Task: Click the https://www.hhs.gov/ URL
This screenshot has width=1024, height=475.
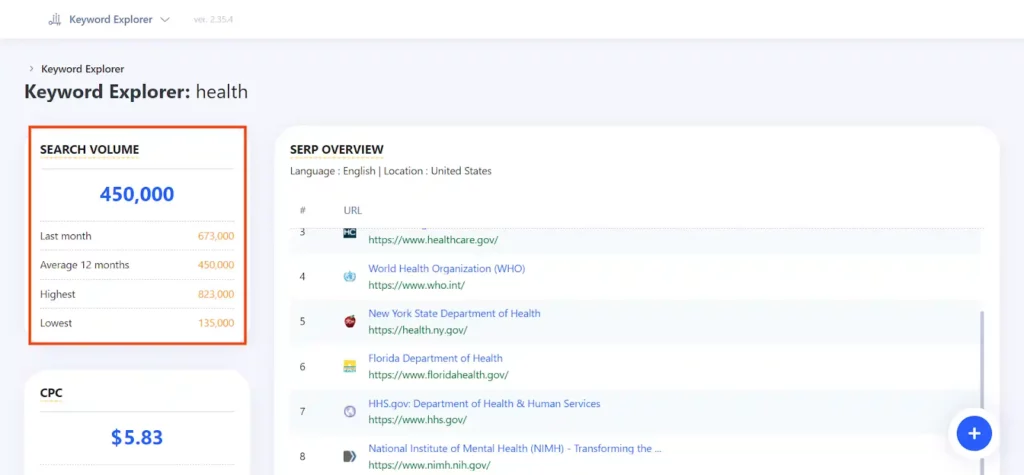Action: [417, 420]
